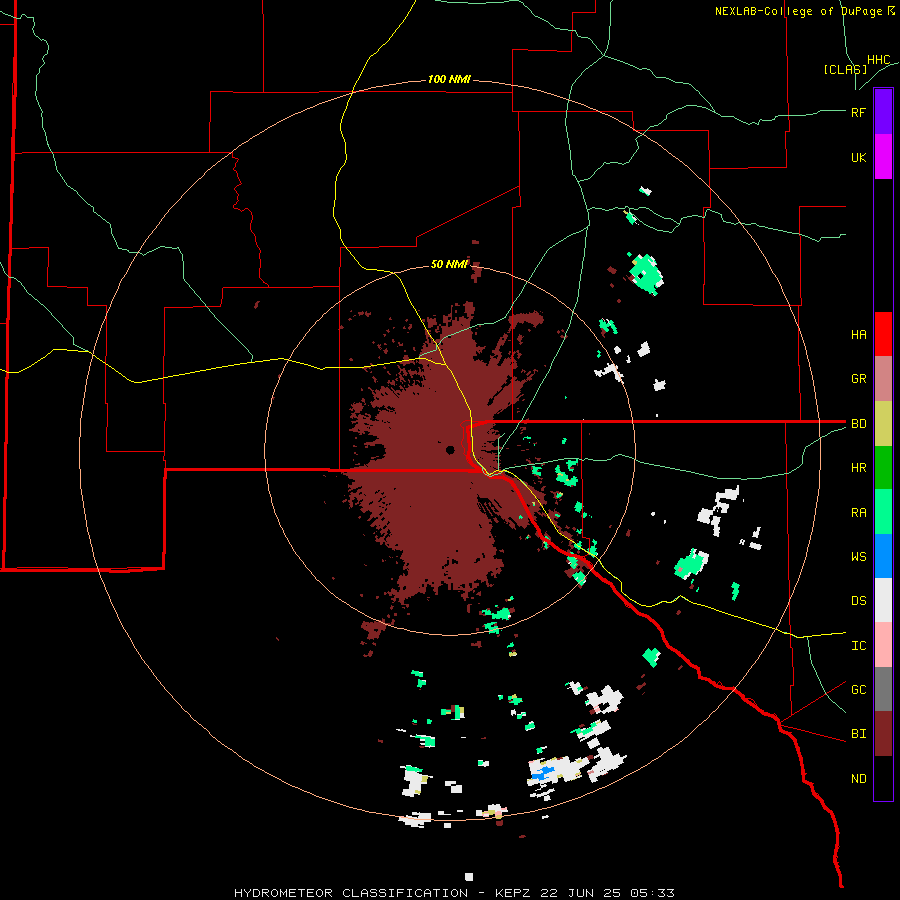Click the "GC" legend label
Image resolution: width=900 pixels, height=900 pixels.
pos(858,689)
